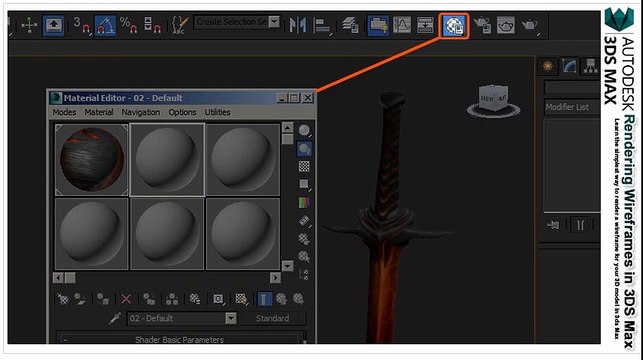Image resolution: width=643 pixels, height=360 pixels.
Task: Switch to the Create command panel tab
Action: [x=548, y=66]
